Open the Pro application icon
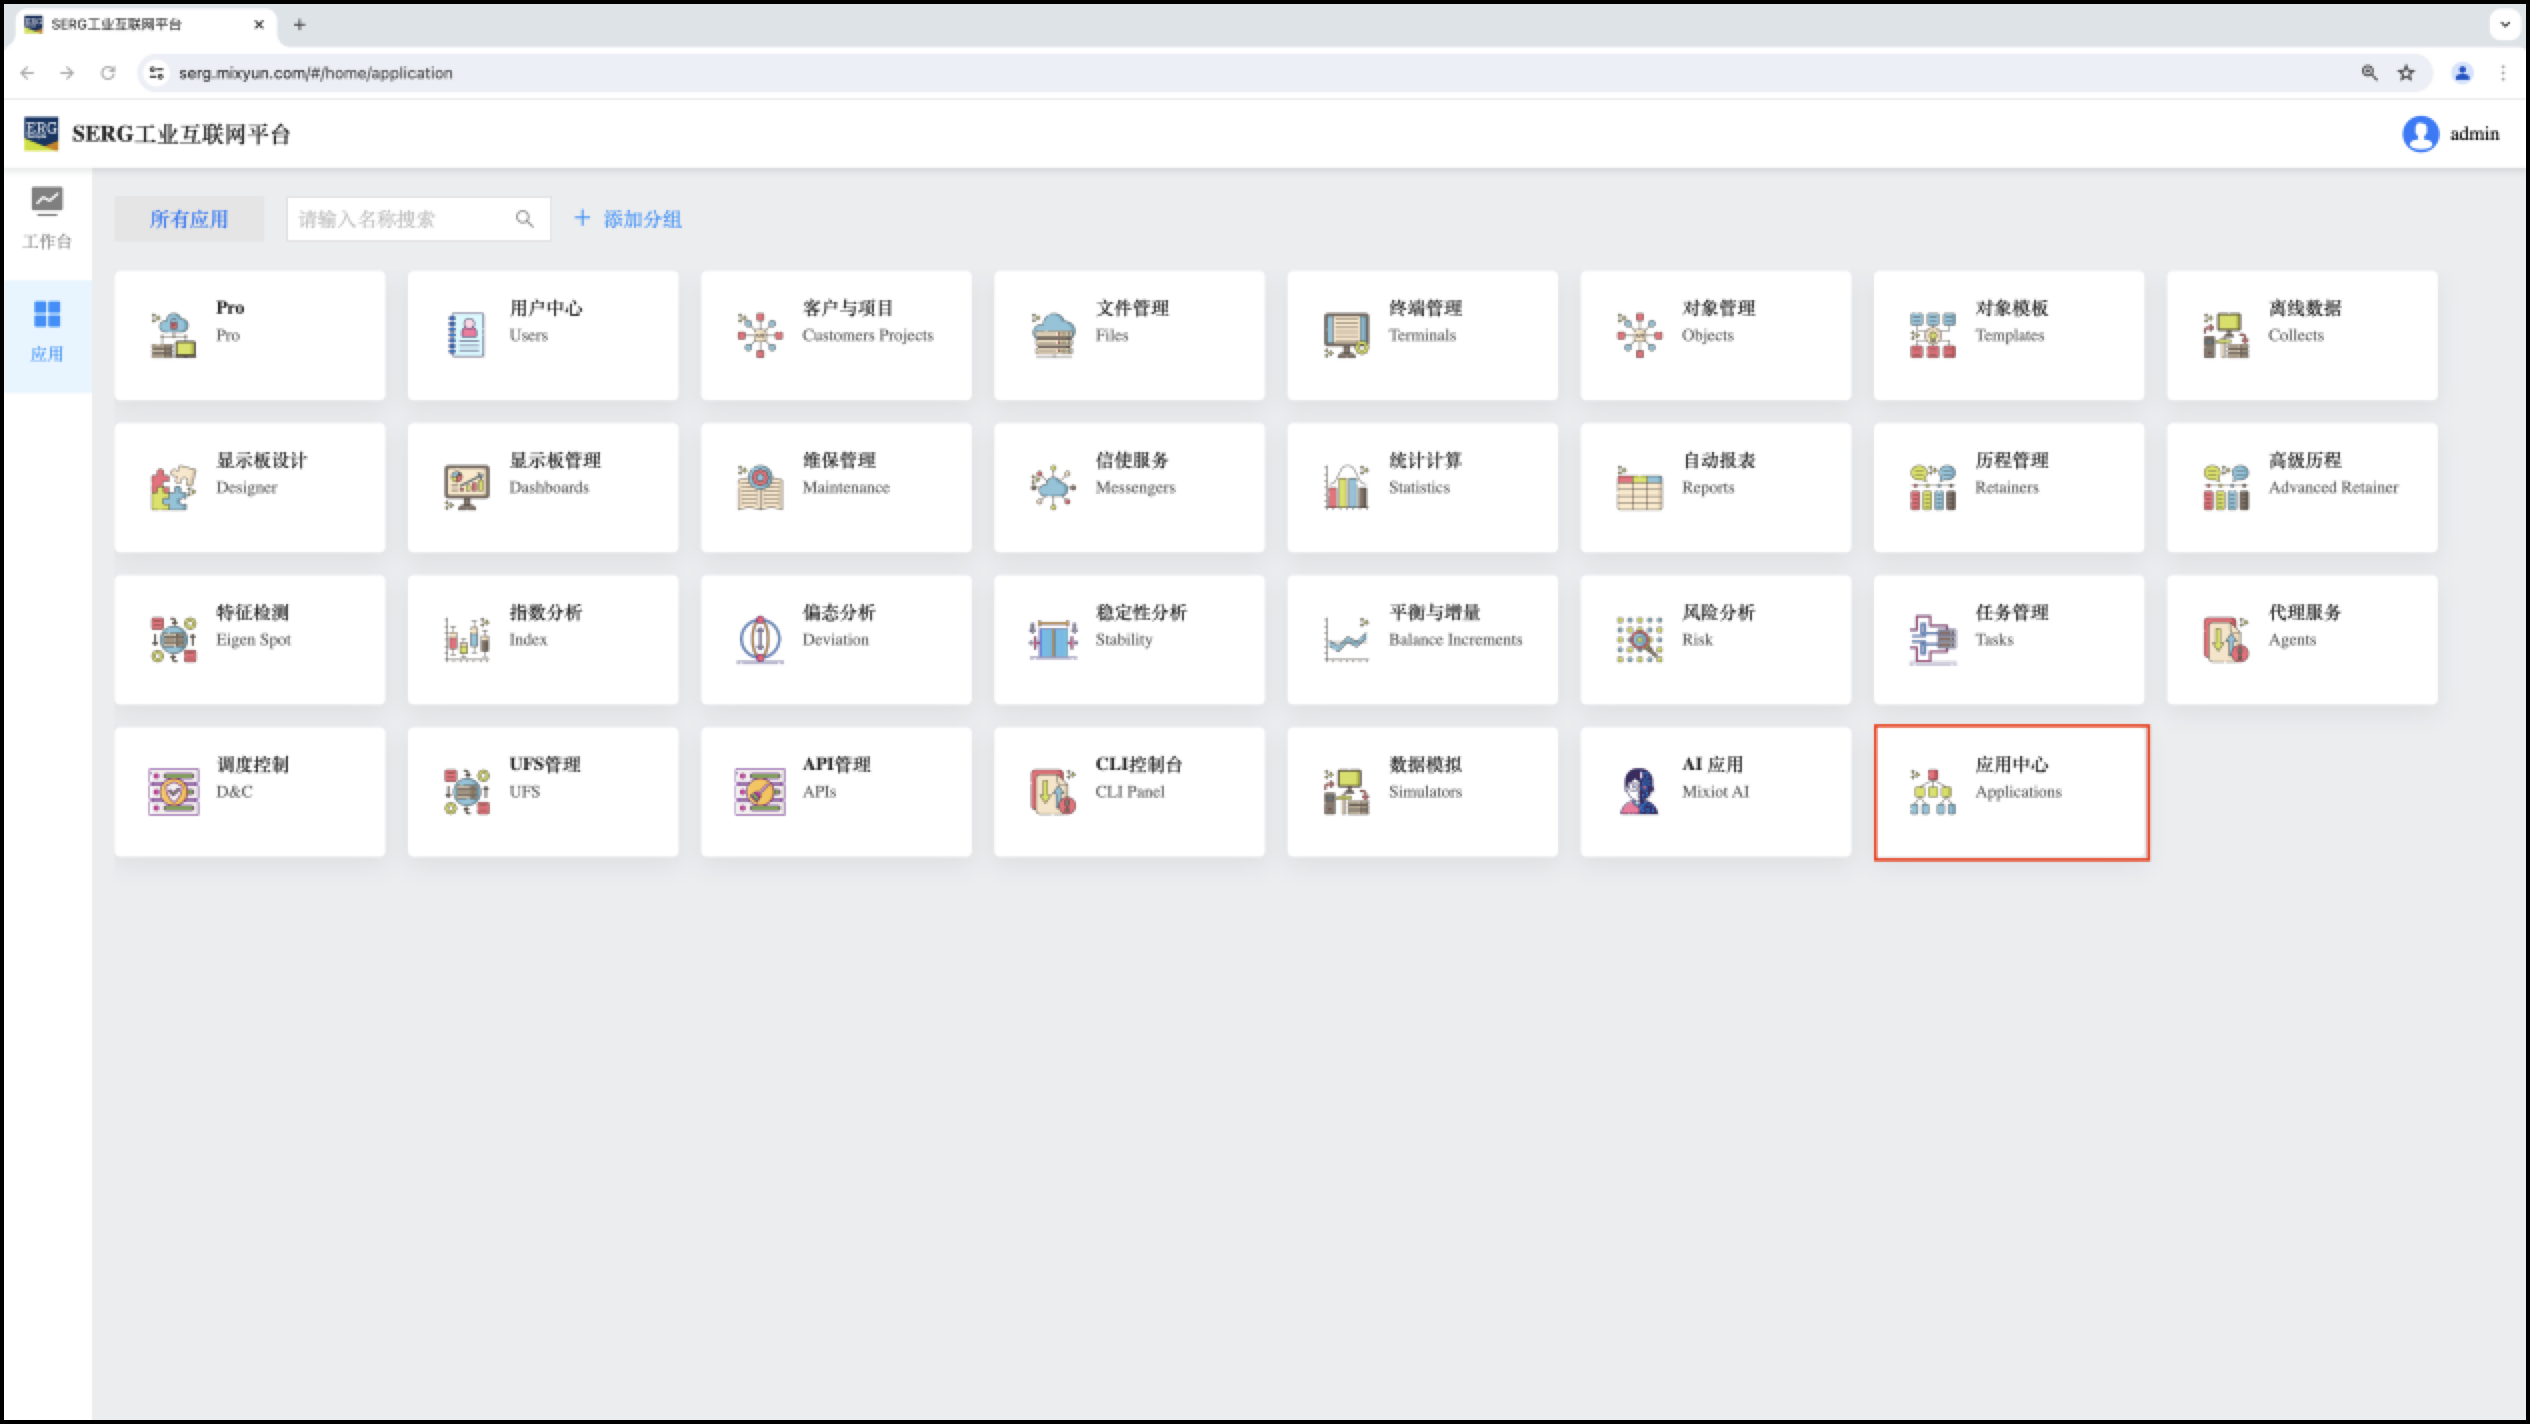This screenshot has width=2530, height=1424. click(173, 335)
